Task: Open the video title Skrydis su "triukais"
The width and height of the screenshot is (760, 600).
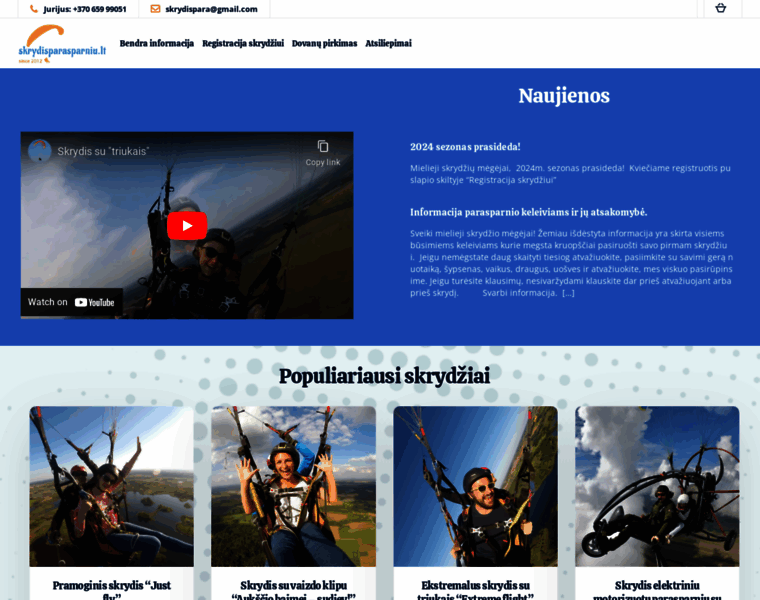Action: pyautogui.click(x=103, y=151)
